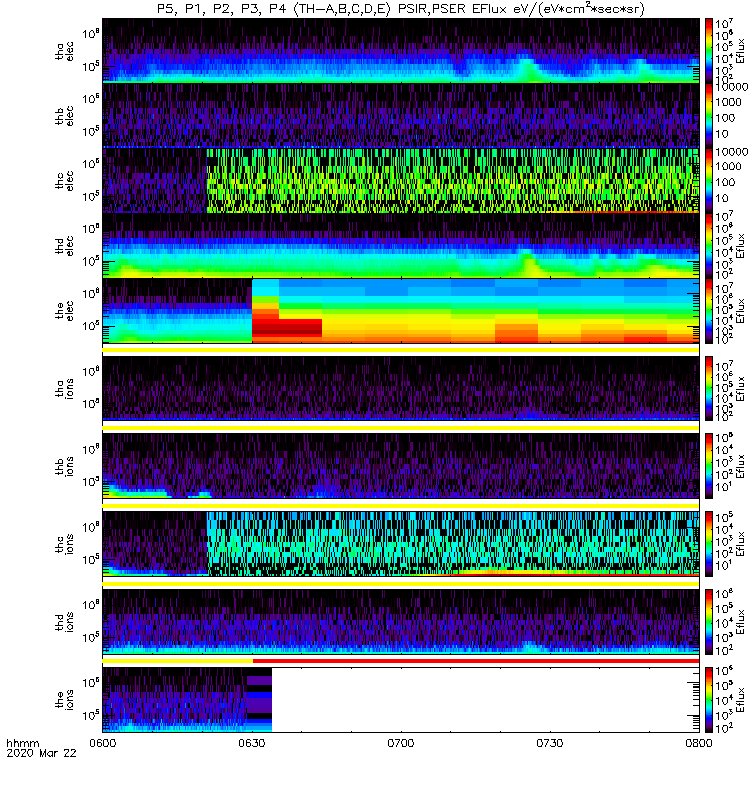
Task: Click the 'thb ions' panel label
Action: pyautogui.click(x=64, y=466)
